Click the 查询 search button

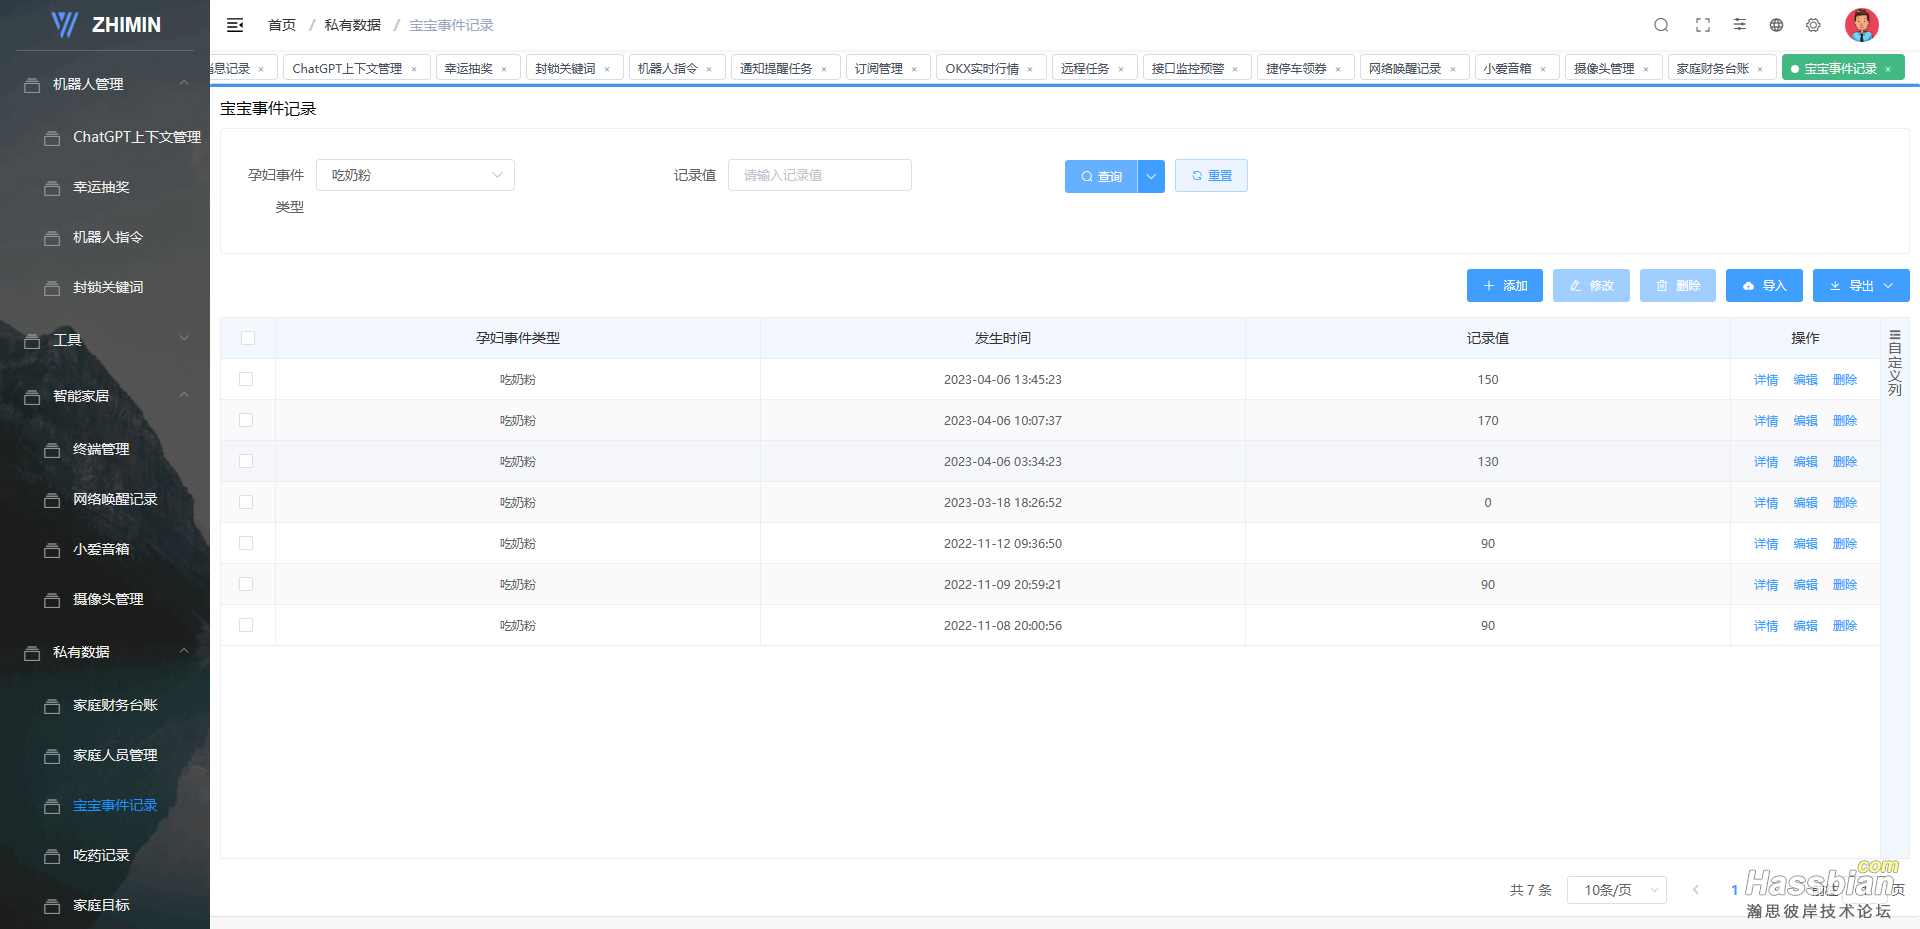(1101, 176)
